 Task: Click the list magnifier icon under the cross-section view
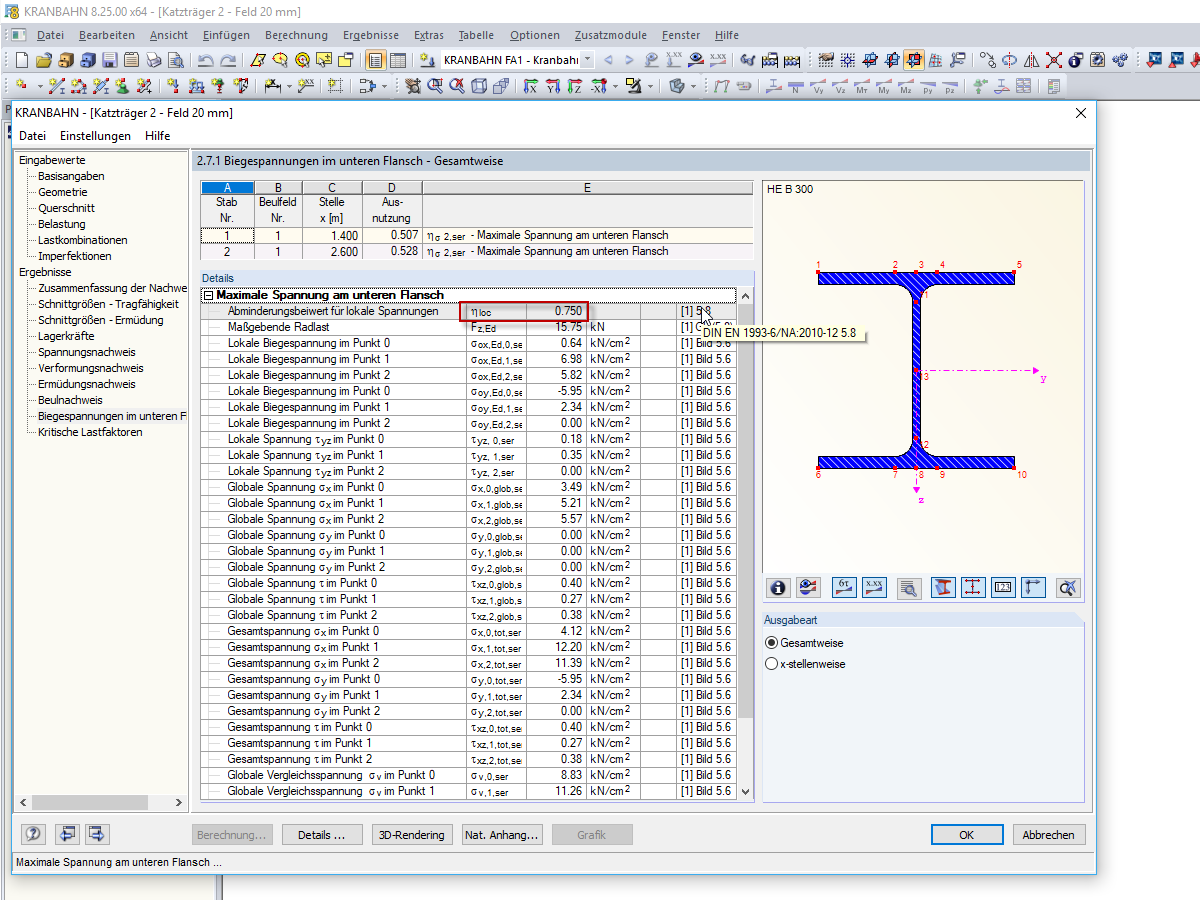coord(908,587)
